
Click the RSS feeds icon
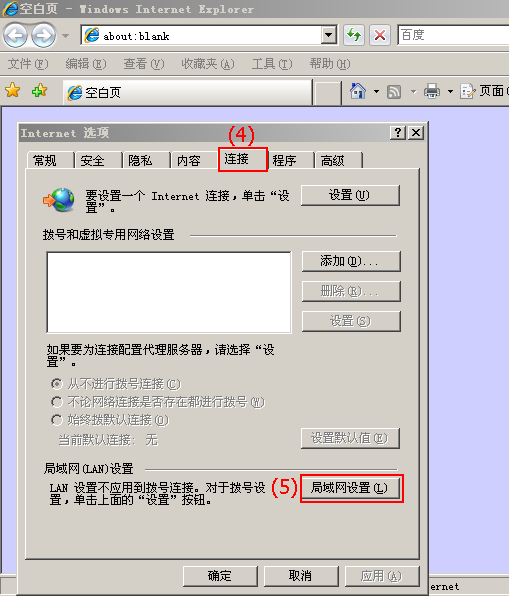(x=394, y=92)
